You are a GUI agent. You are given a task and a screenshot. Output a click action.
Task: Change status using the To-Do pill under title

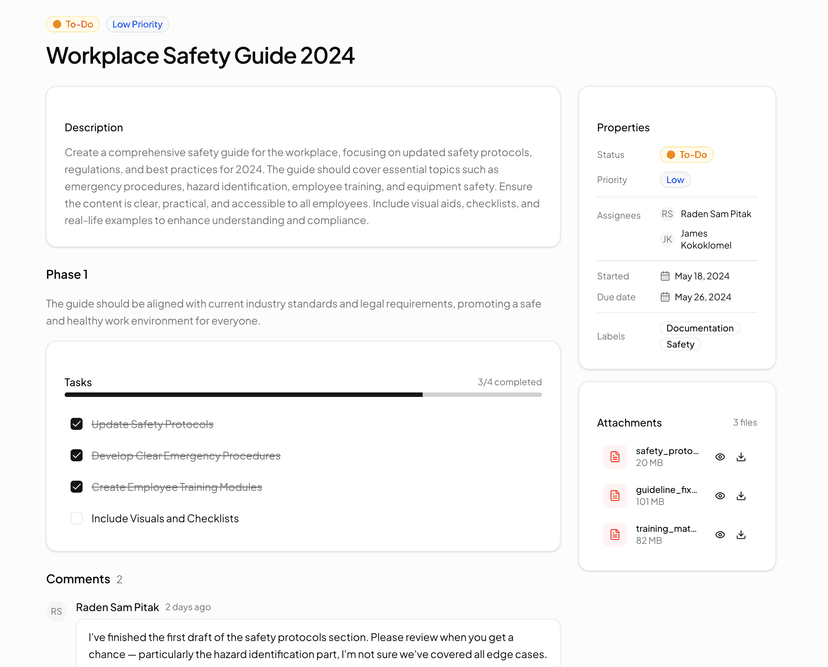pyautogui.click(x=72, y=23)
